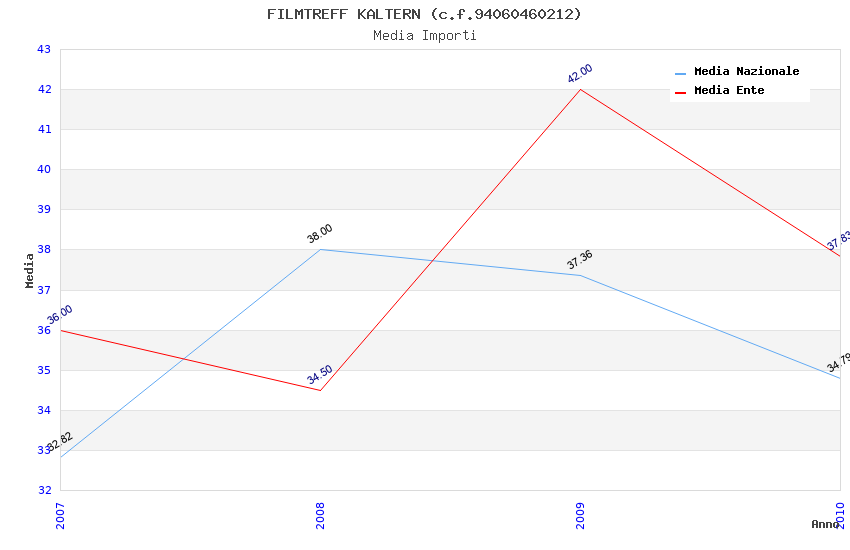
Task: Click the 34.79 data label
Action: [x=838, y=362]
